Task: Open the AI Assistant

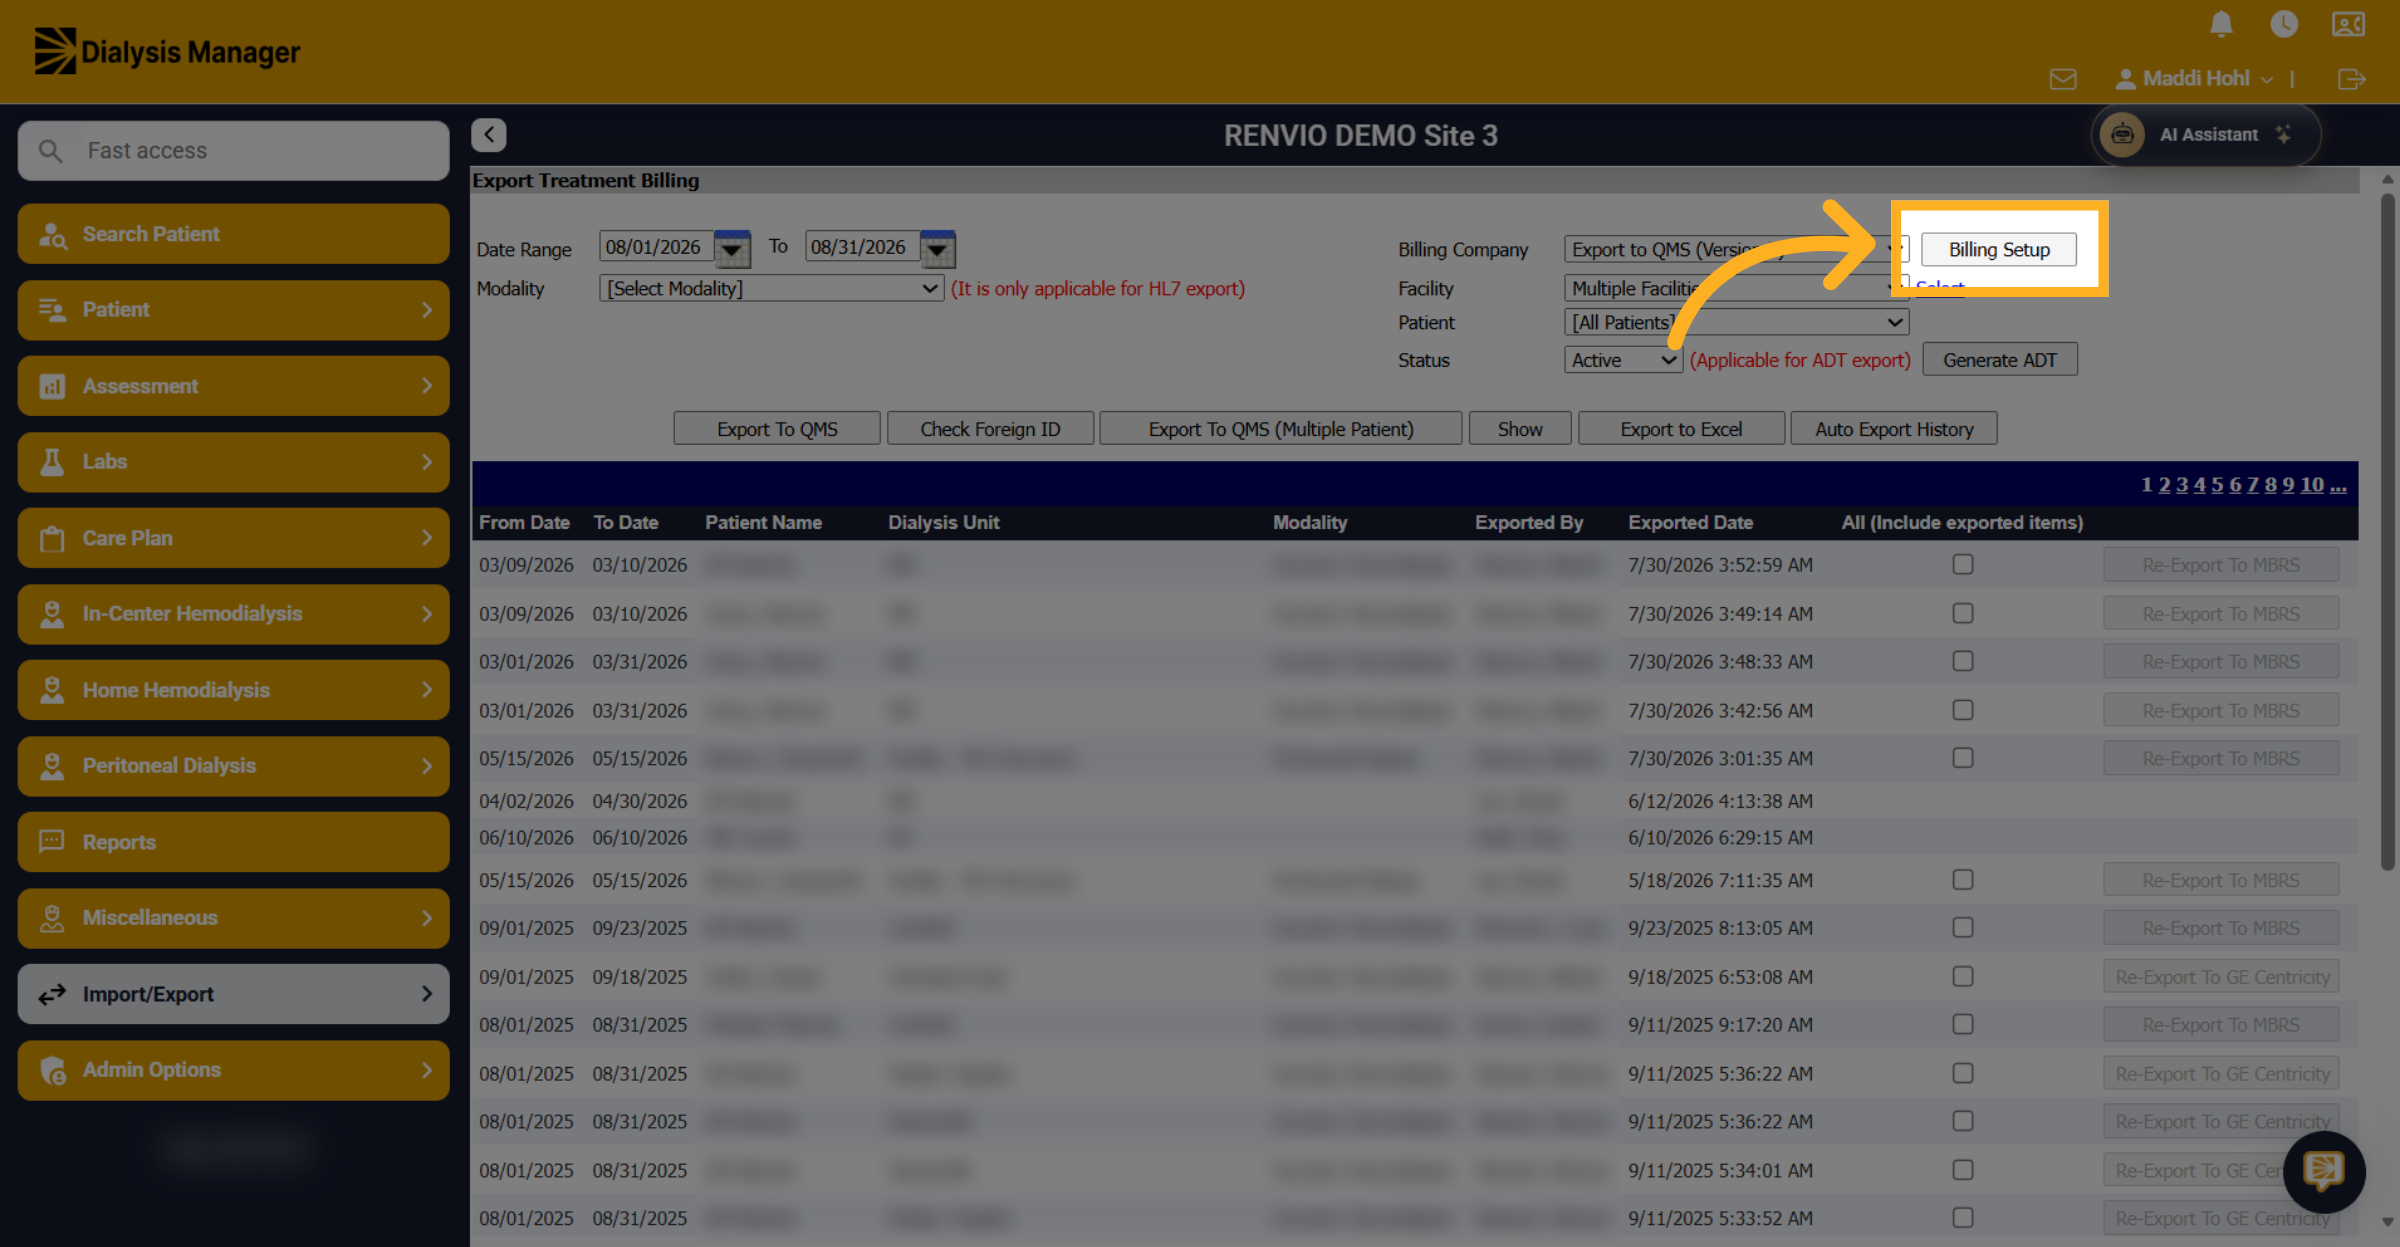Action: pyautogui.click(x=2205, y=135)
